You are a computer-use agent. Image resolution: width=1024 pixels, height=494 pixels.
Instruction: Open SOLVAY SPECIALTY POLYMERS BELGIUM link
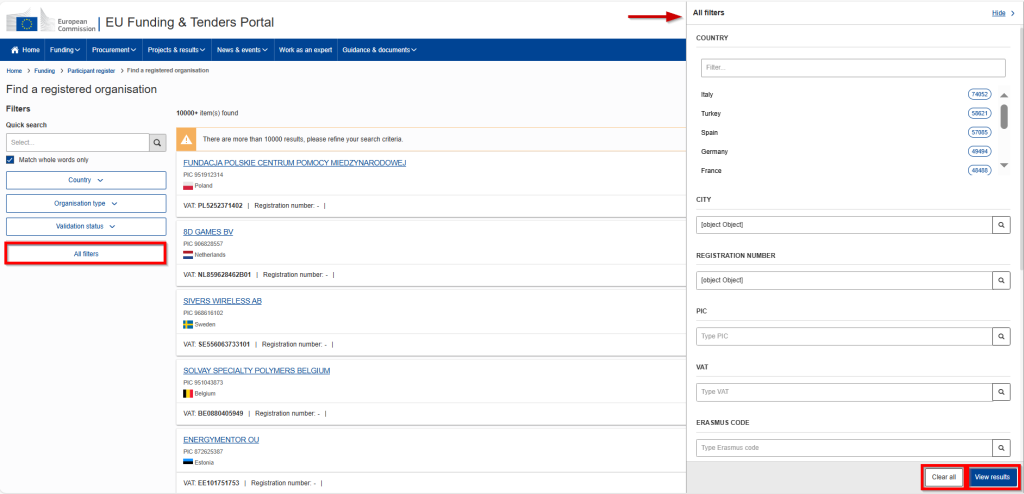pyautogui.click(x=257, y=370)
